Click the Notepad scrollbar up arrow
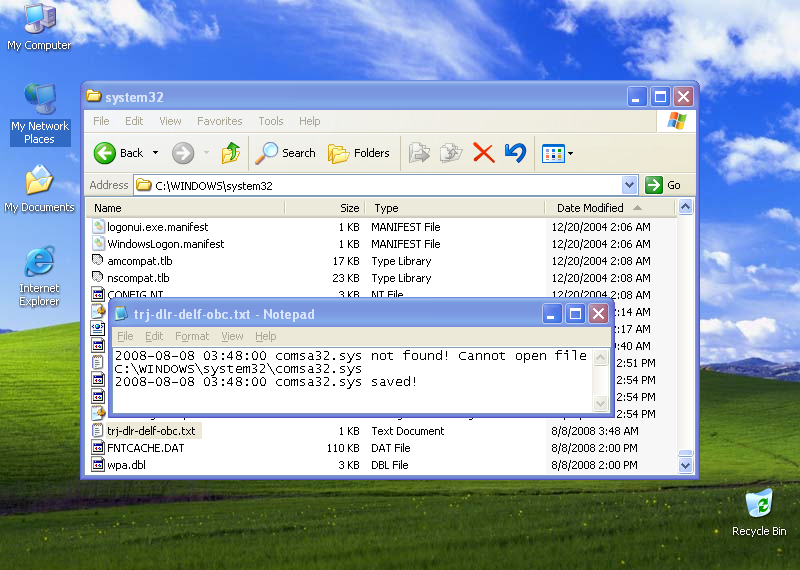This screenshot has width=800, height=570. pos(601,358)
